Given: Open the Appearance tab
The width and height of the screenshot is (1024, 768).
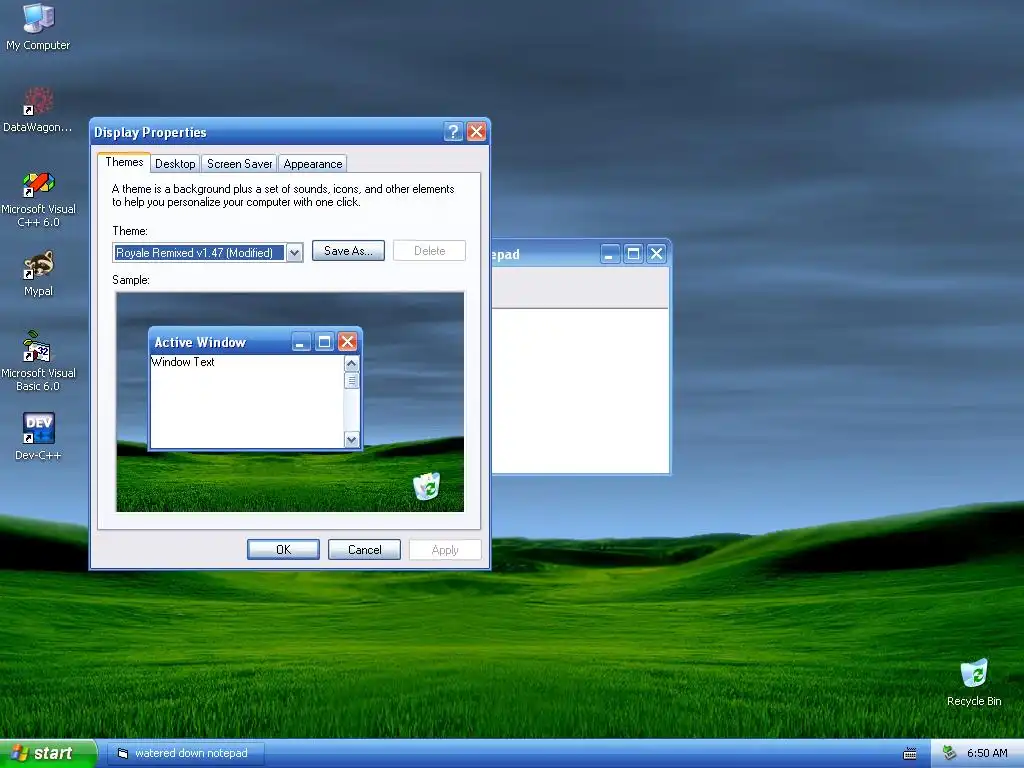Looking at the screenshot, I should click(313, 164).
